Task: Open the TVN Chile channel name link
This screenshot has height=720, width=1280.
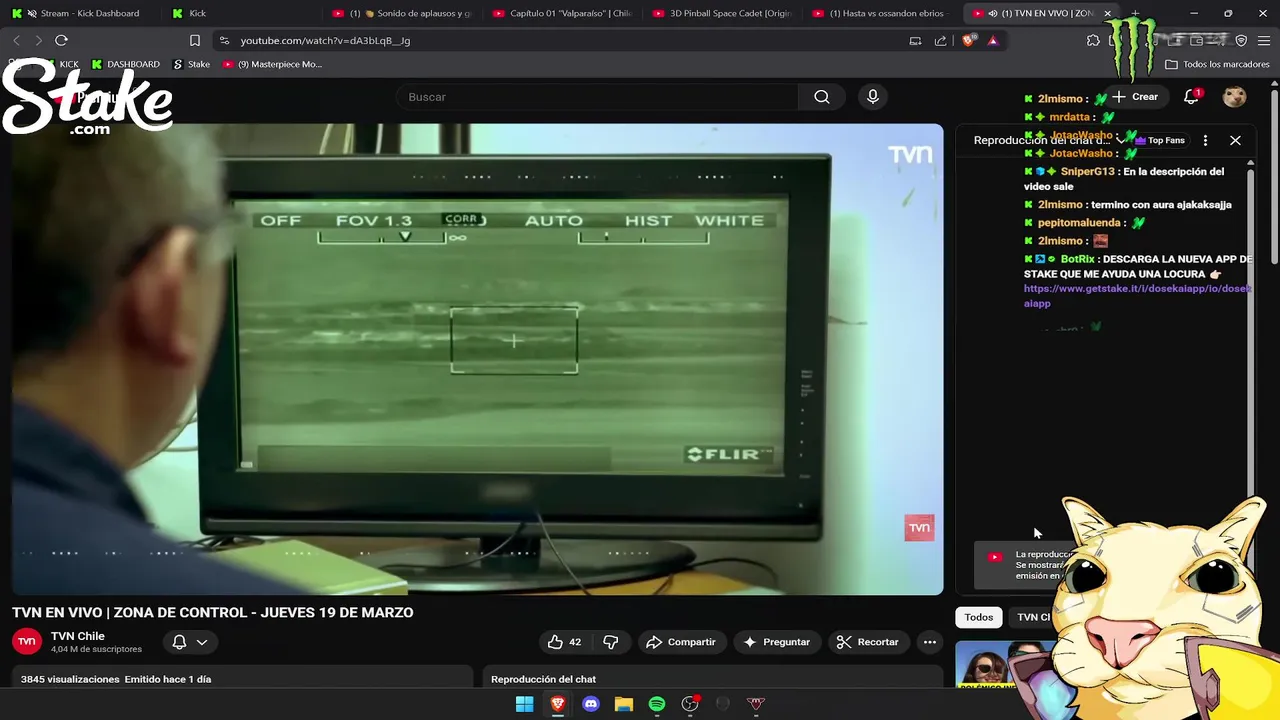Action: click(x=78, y=636)
